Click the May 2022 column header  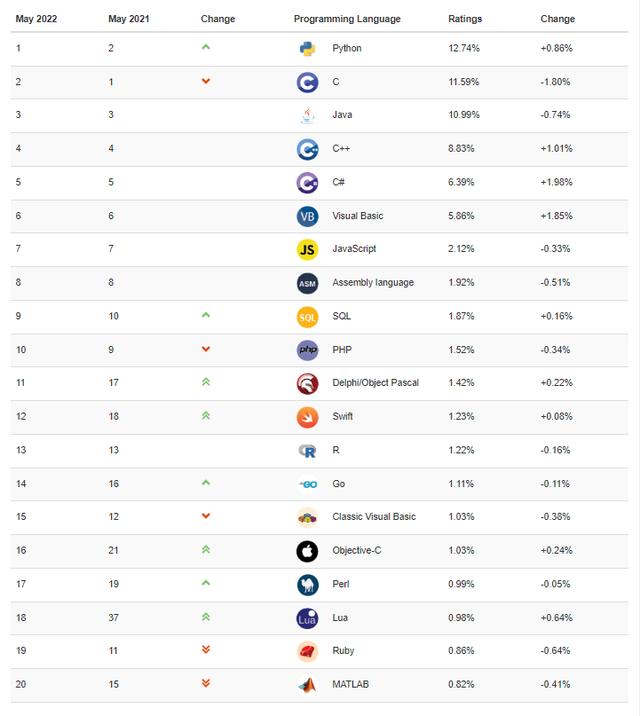(36, 19)
